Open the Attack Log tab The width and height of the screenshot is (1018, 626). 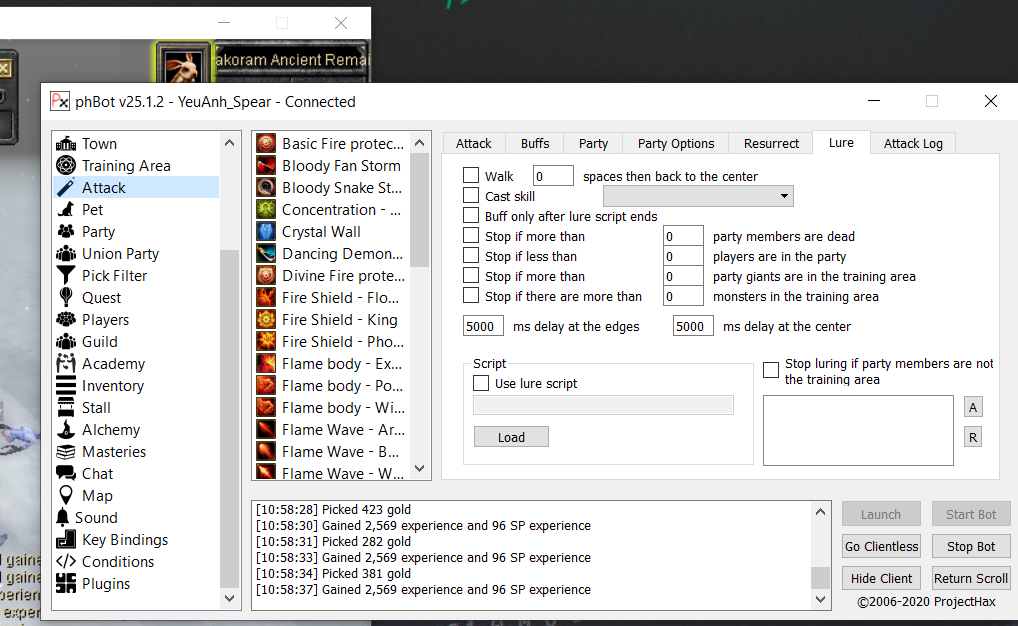[x=913, y=143]
